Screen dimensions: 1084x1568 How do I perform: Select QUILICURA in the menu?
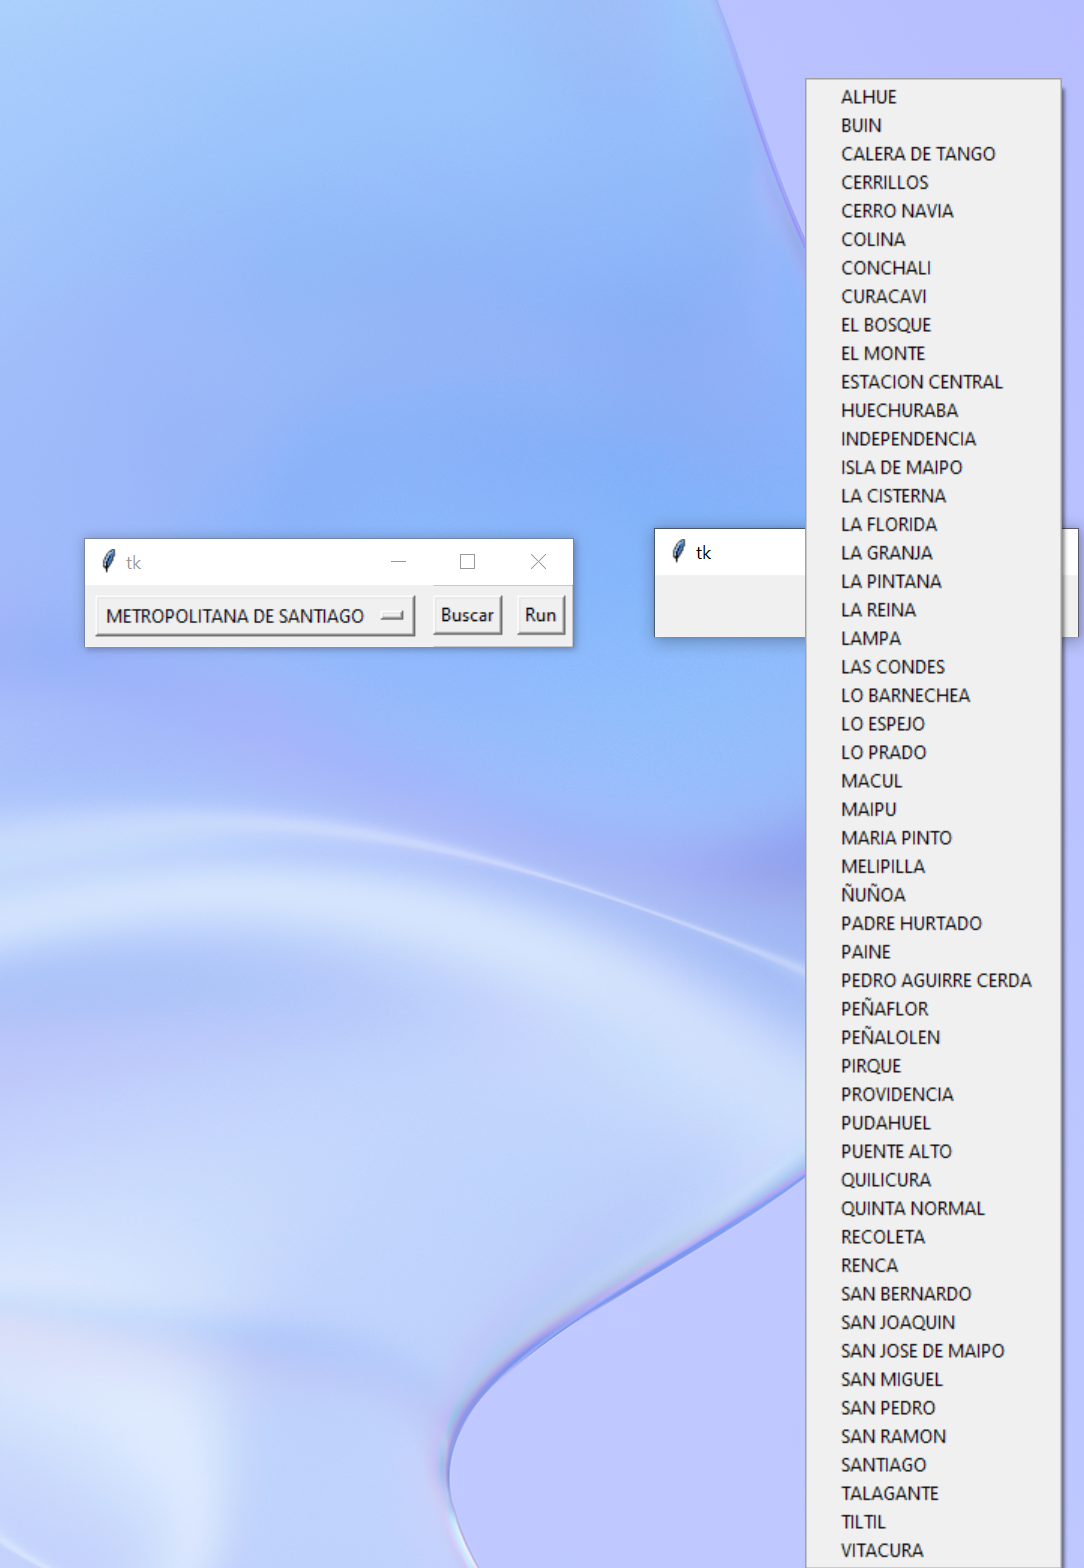pos(933,1180)
